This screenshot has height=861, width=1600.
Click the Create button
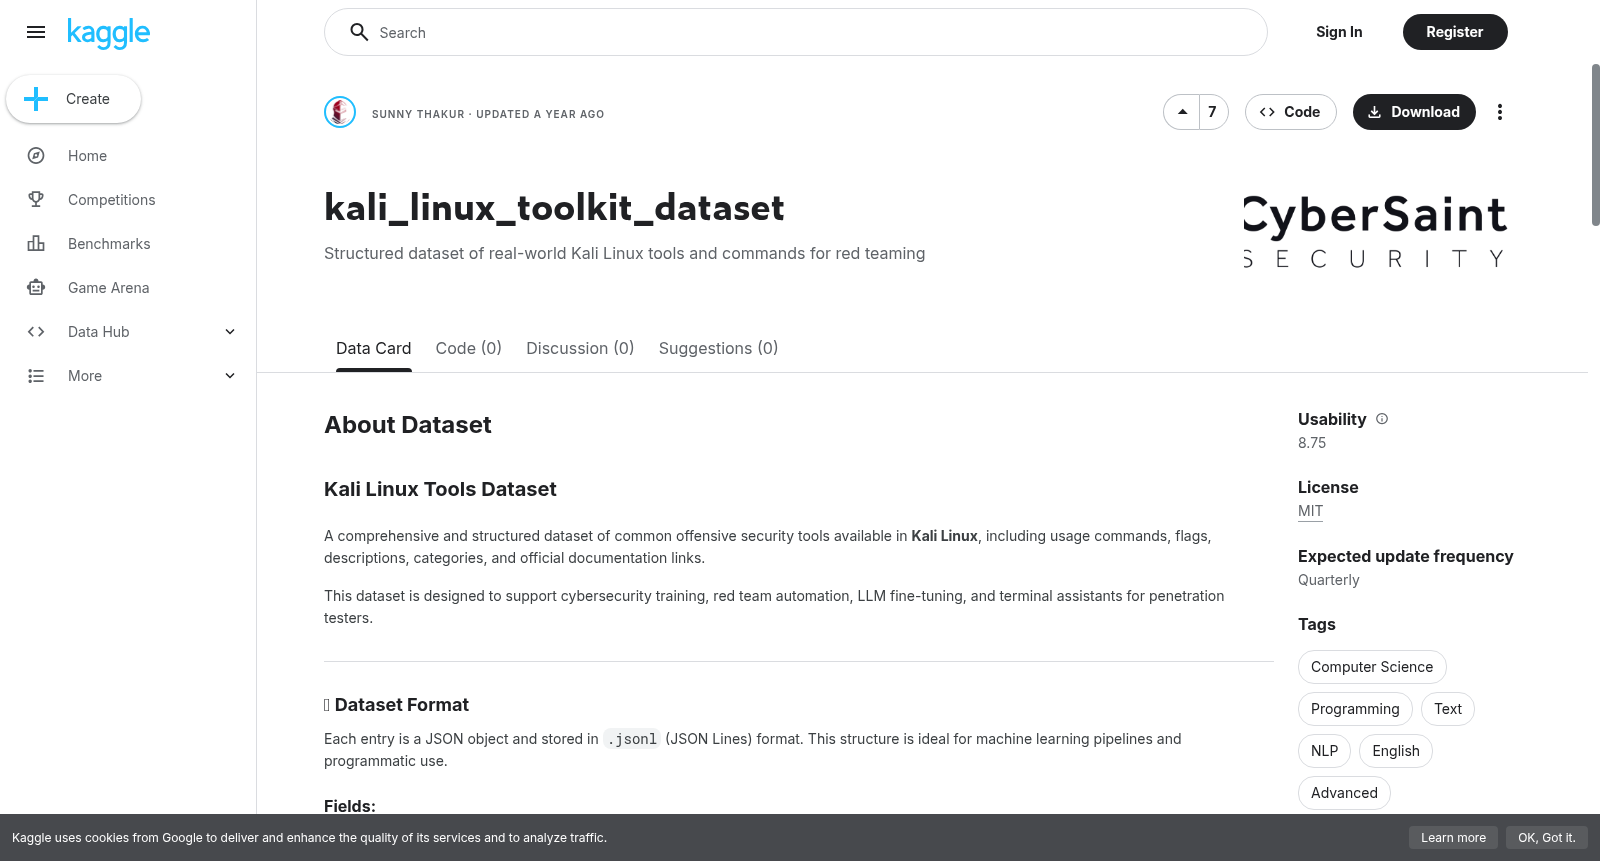click(x=74, y=99)
